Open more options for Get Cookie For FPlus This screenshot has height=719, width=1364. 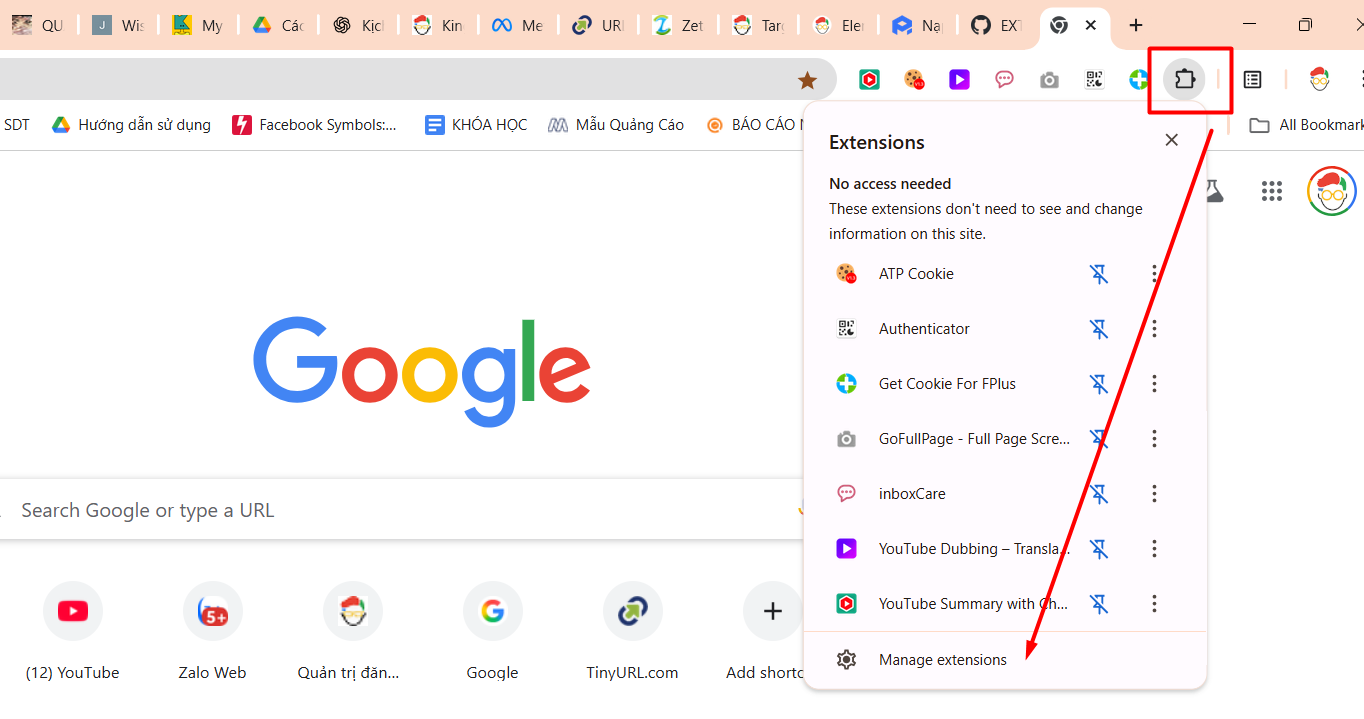pyautogui.click(x=1154, y=383)
